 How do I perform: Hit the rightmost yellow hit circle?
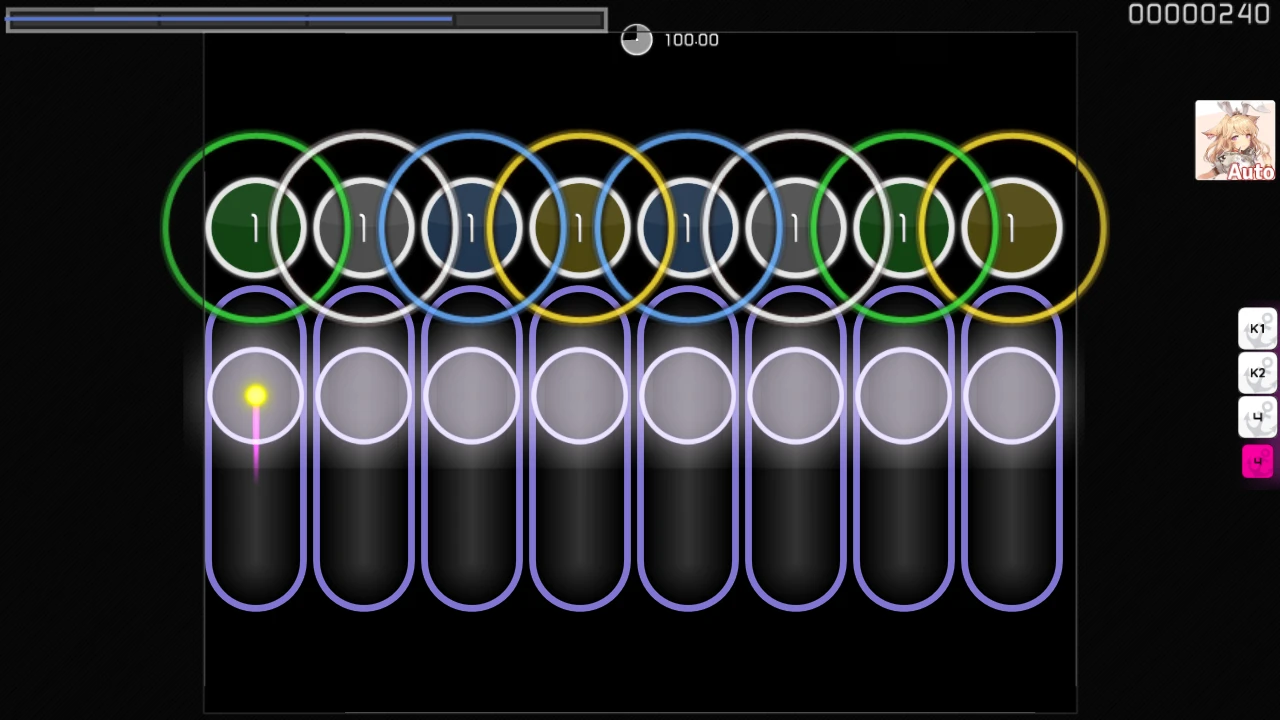coord(1011,228)
